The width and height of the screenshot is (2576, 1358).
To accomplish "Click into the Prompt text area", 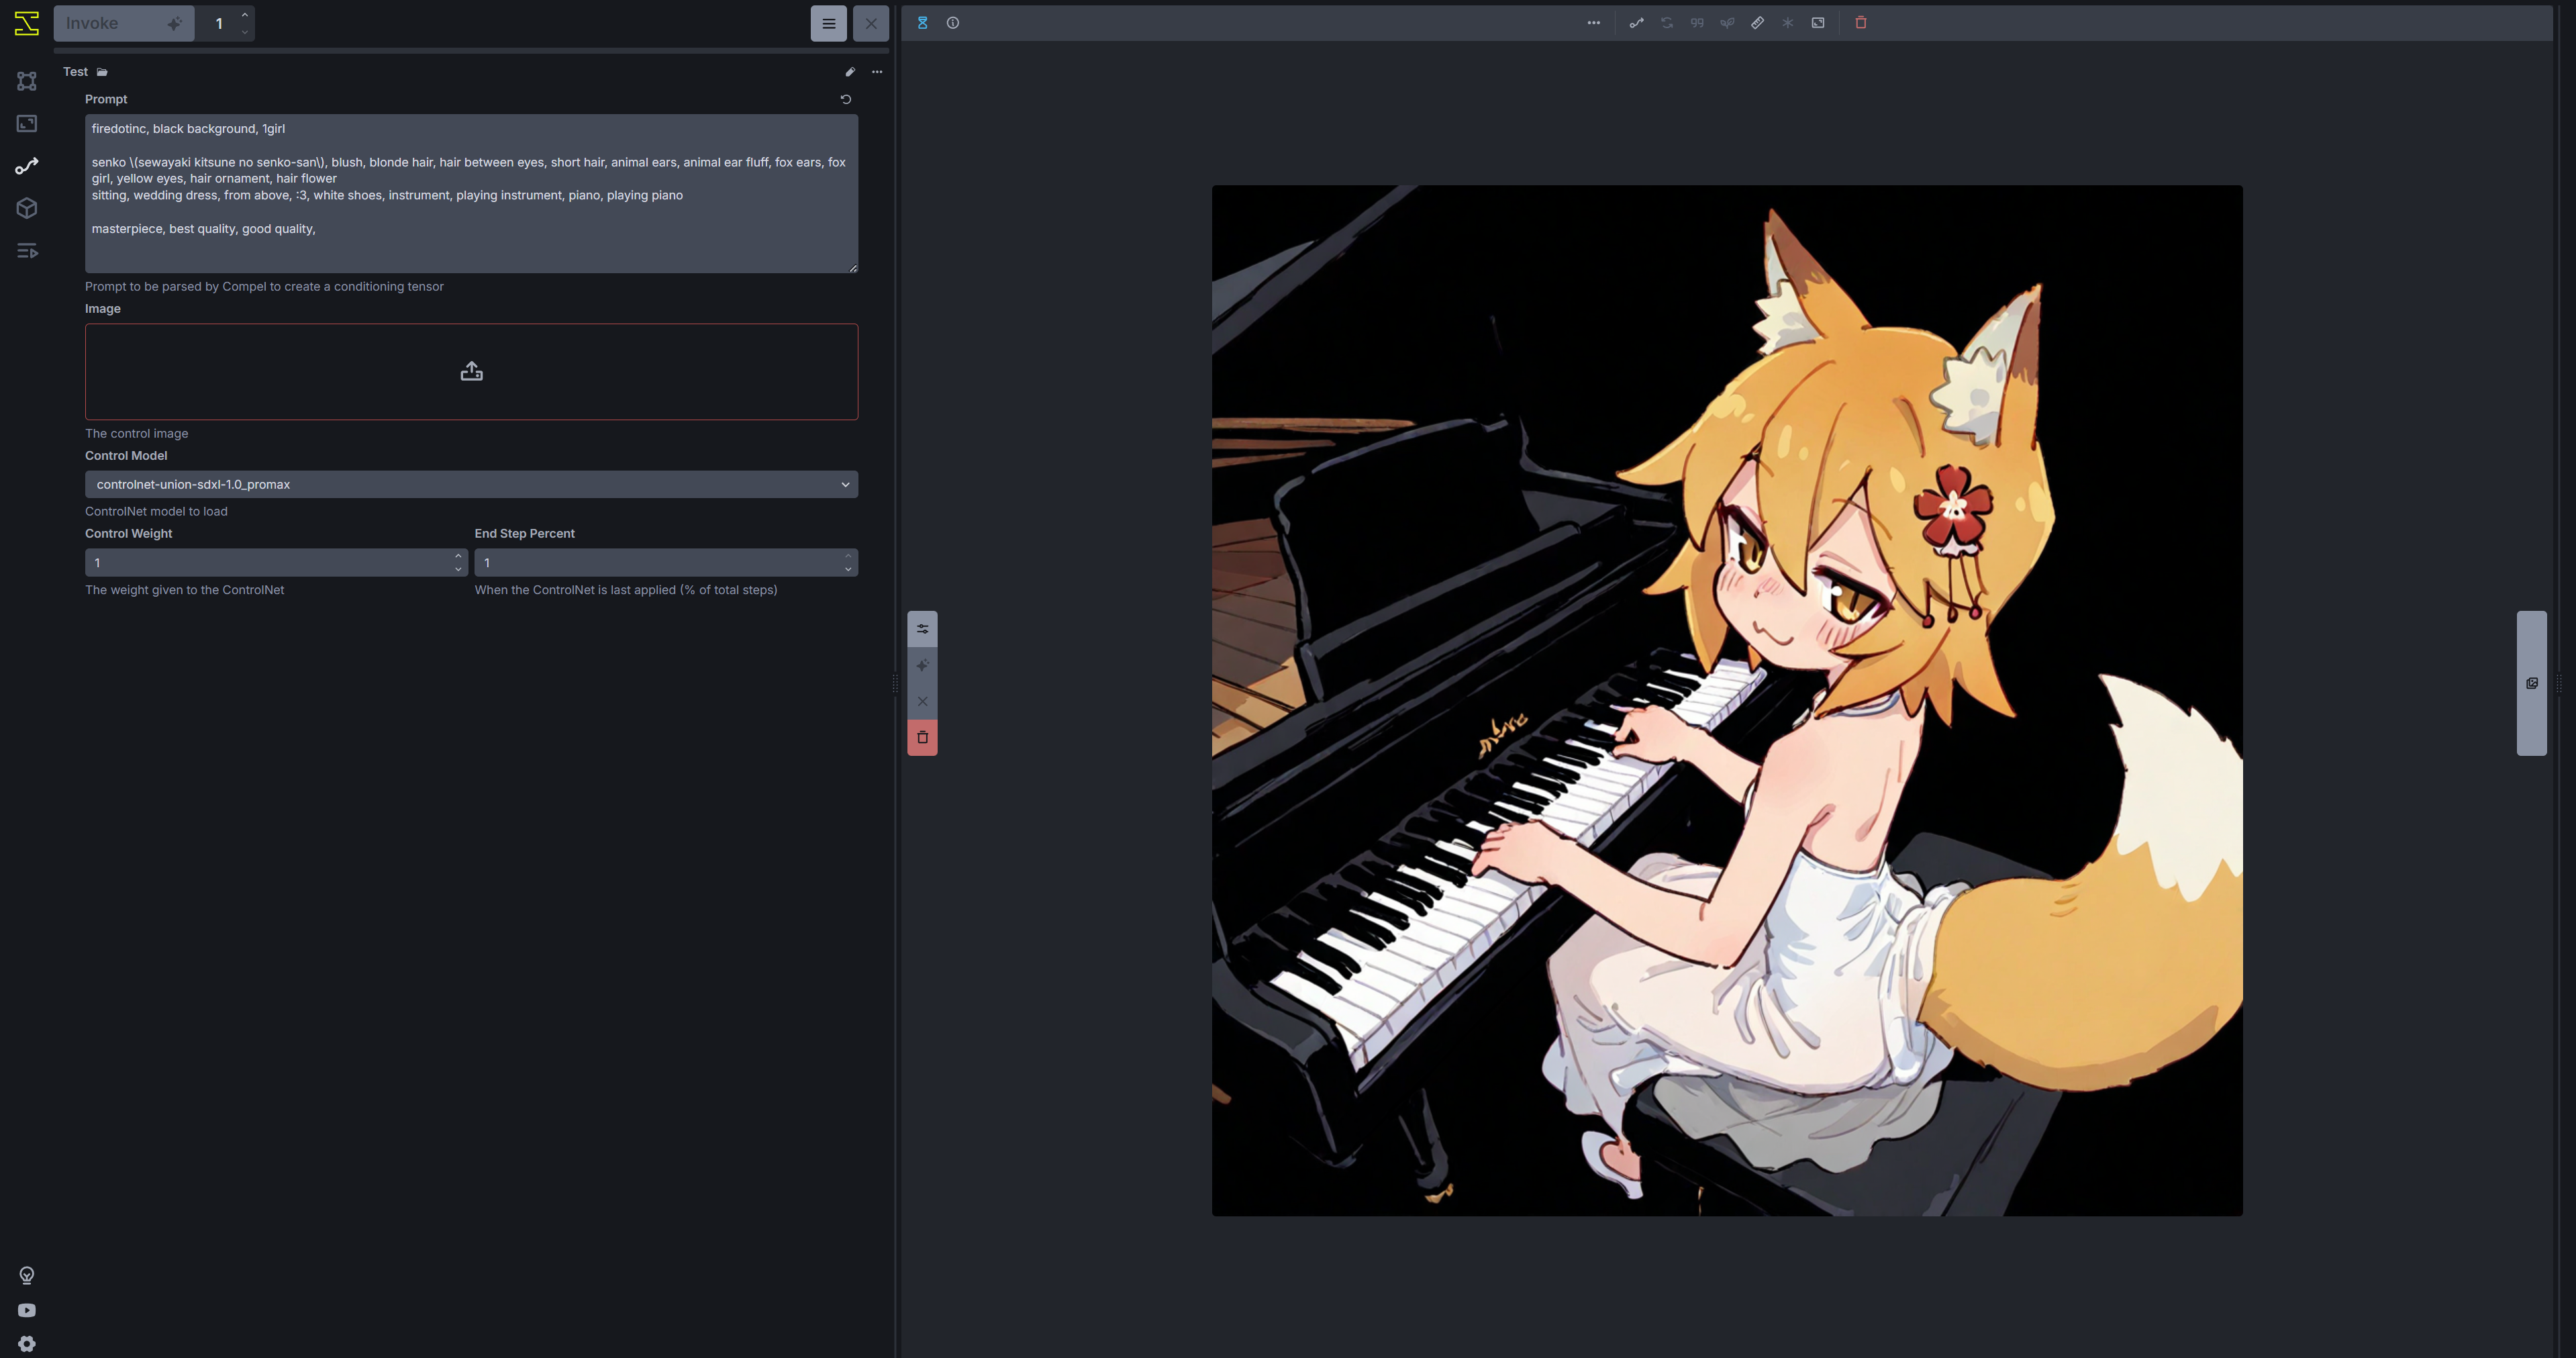I will (471, 193).
